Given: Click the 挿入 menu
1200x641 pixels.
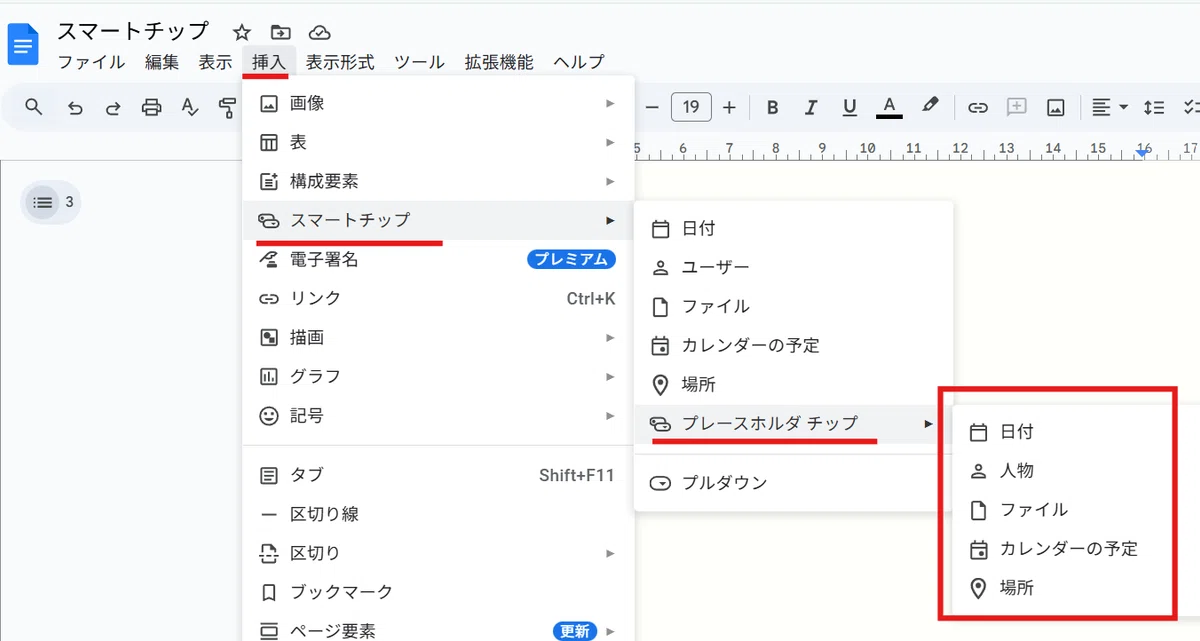Looking at the screenshot, I should click(x=269, y=62).
